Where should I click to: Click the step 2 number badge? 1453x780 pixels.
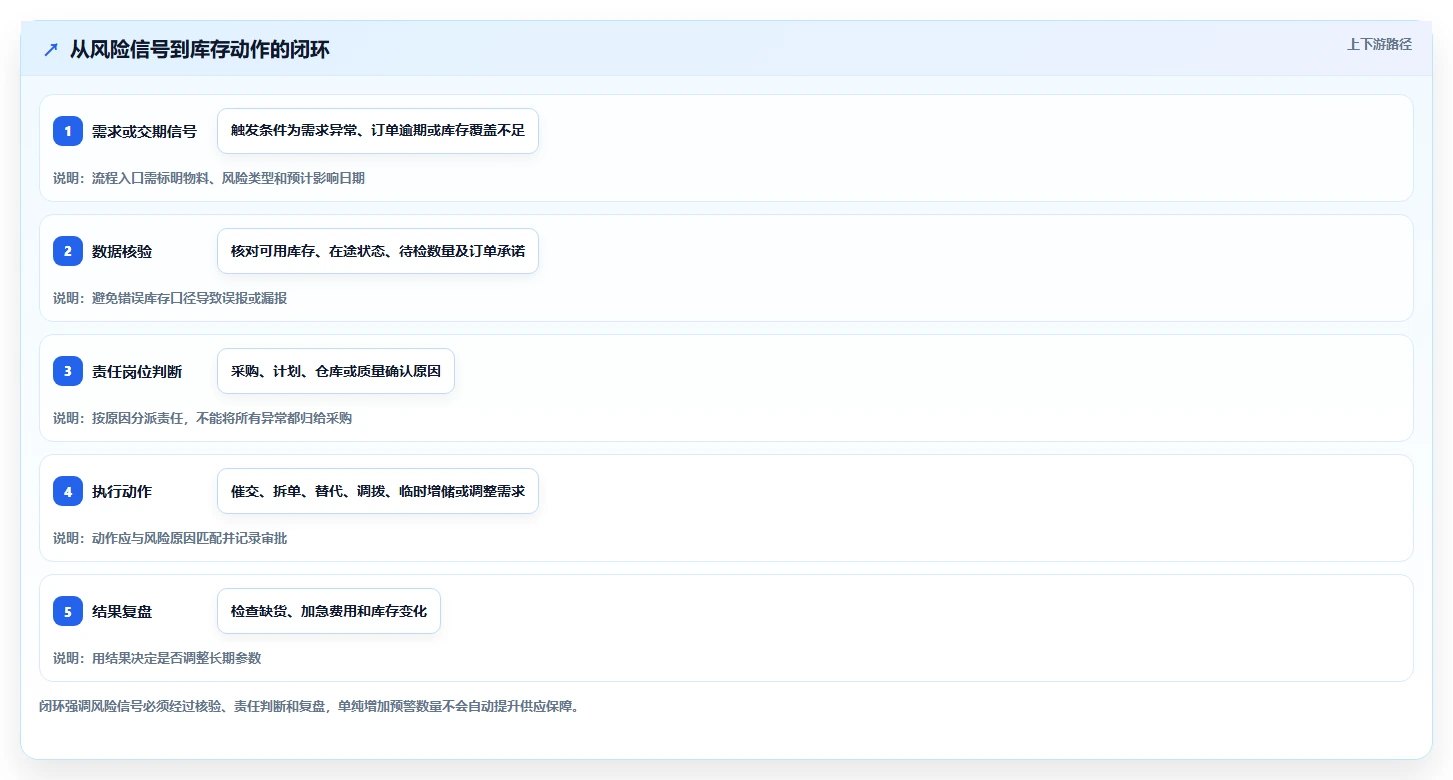[x=68, y=251]
